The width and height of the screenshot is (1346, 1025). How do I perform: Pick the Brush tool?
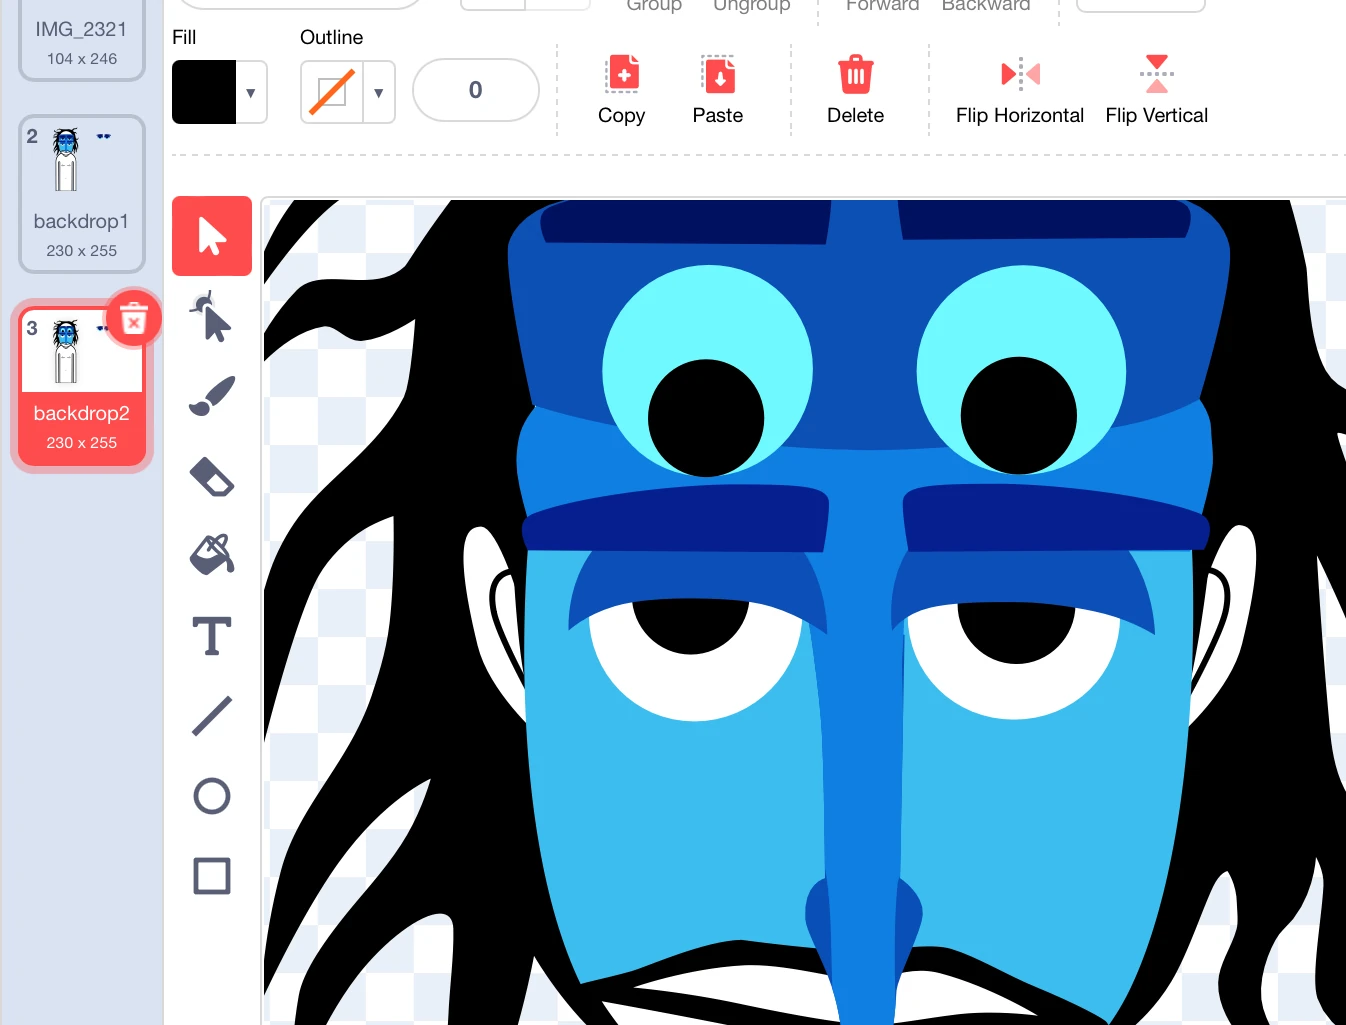[212, 396]
